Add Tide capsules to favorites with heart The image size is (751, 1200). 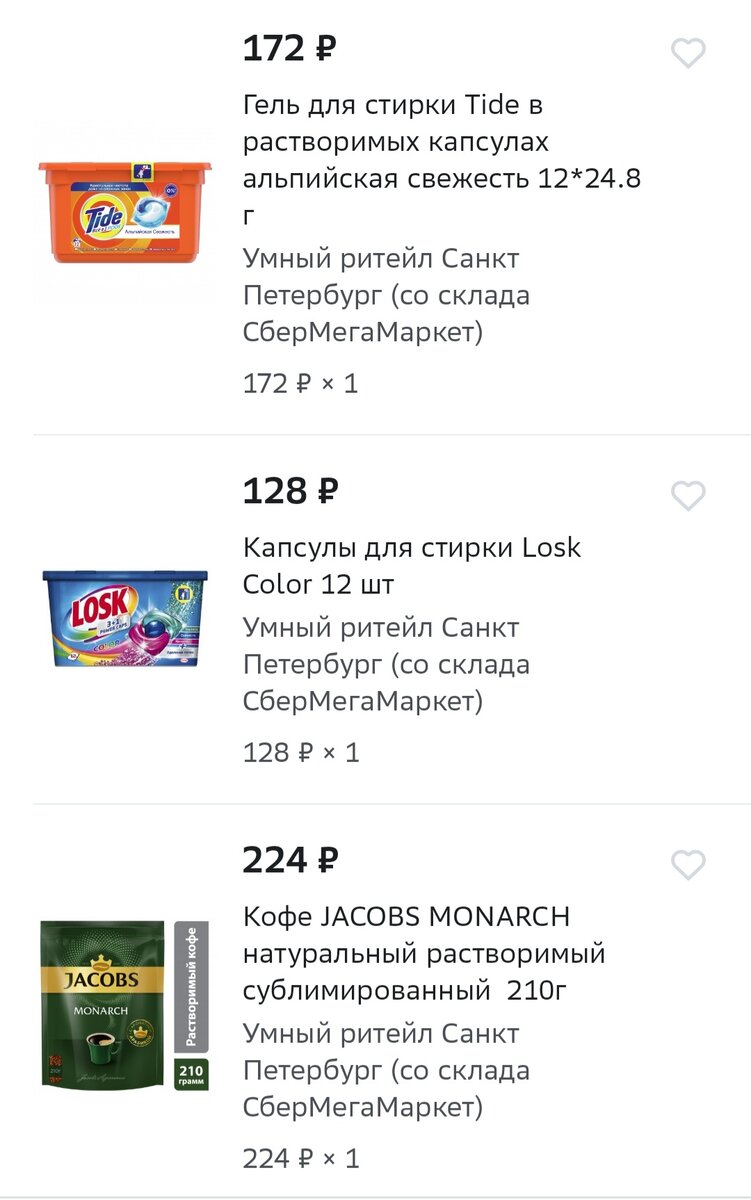[x=688, y=53]
